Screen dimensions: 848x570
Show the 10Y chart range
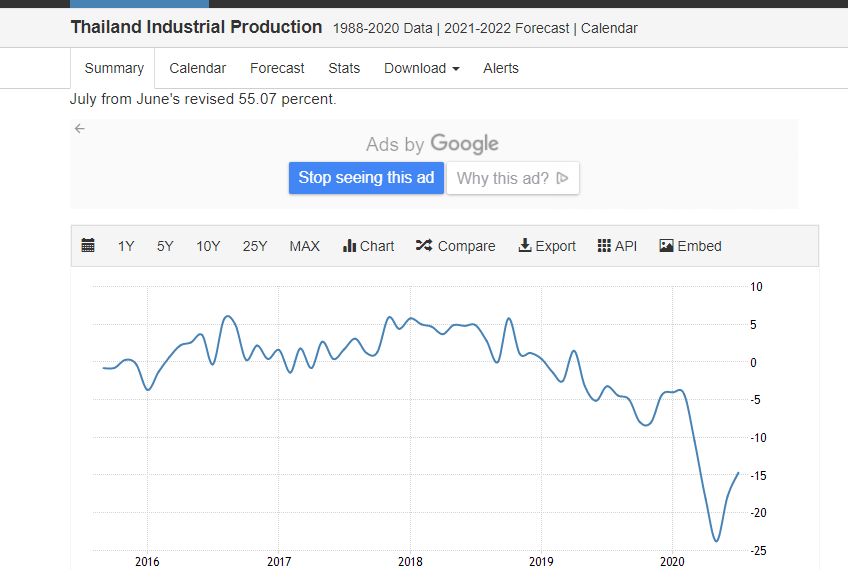click(x=208, y=246)
